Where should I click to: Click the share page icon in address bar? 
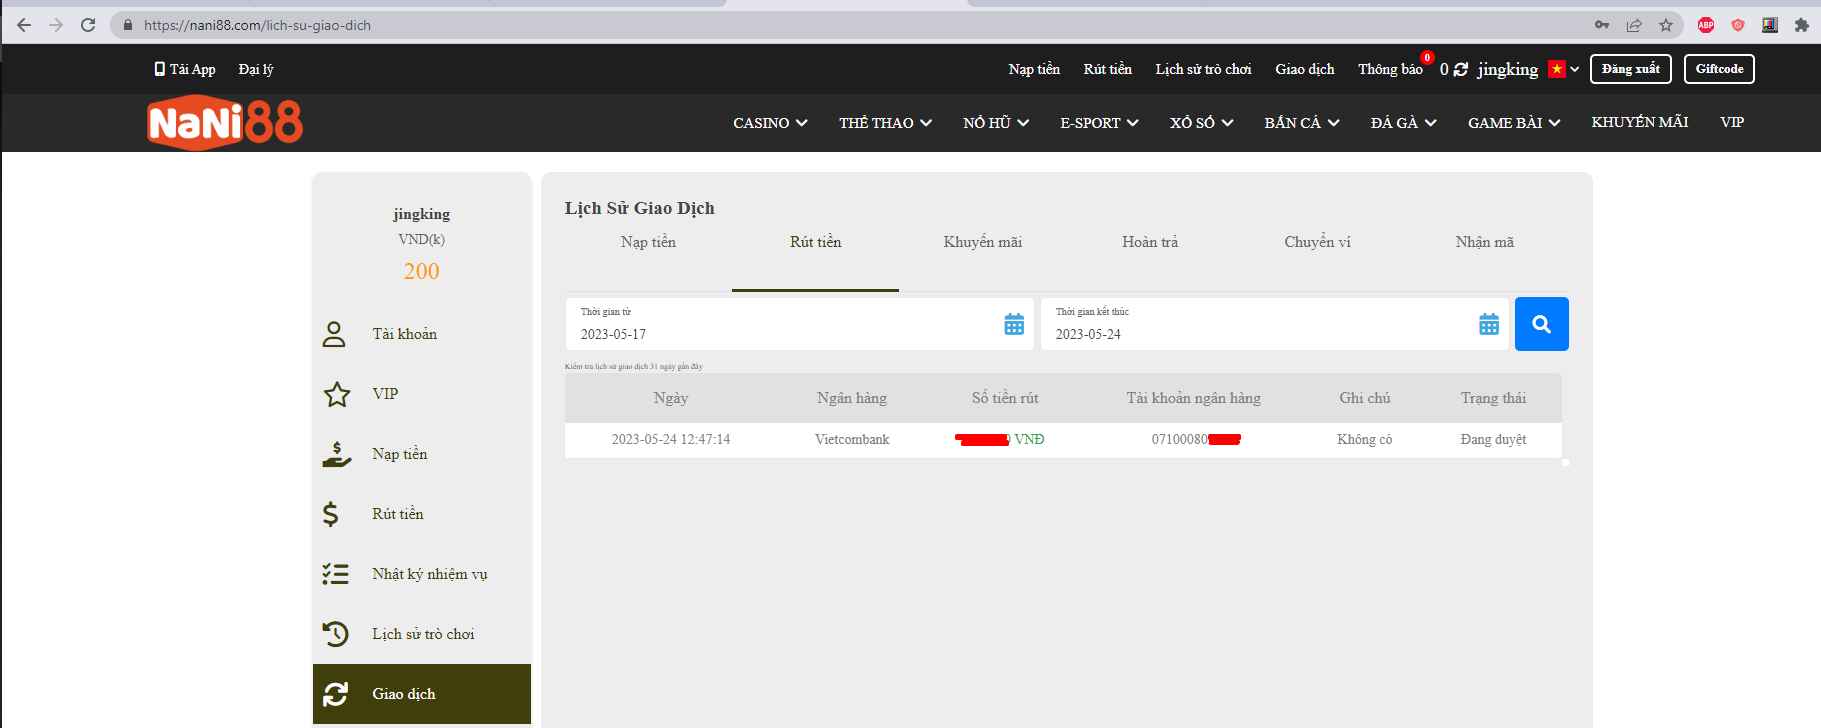click(x=1634, y=25)
